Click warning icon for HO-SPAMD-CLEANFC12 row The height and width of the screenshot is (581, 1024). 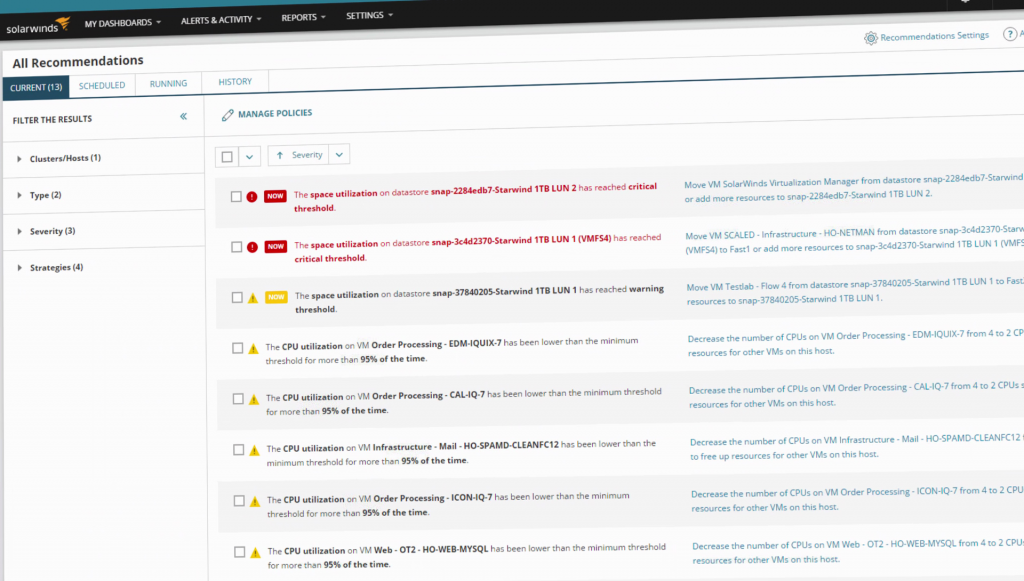255,450
